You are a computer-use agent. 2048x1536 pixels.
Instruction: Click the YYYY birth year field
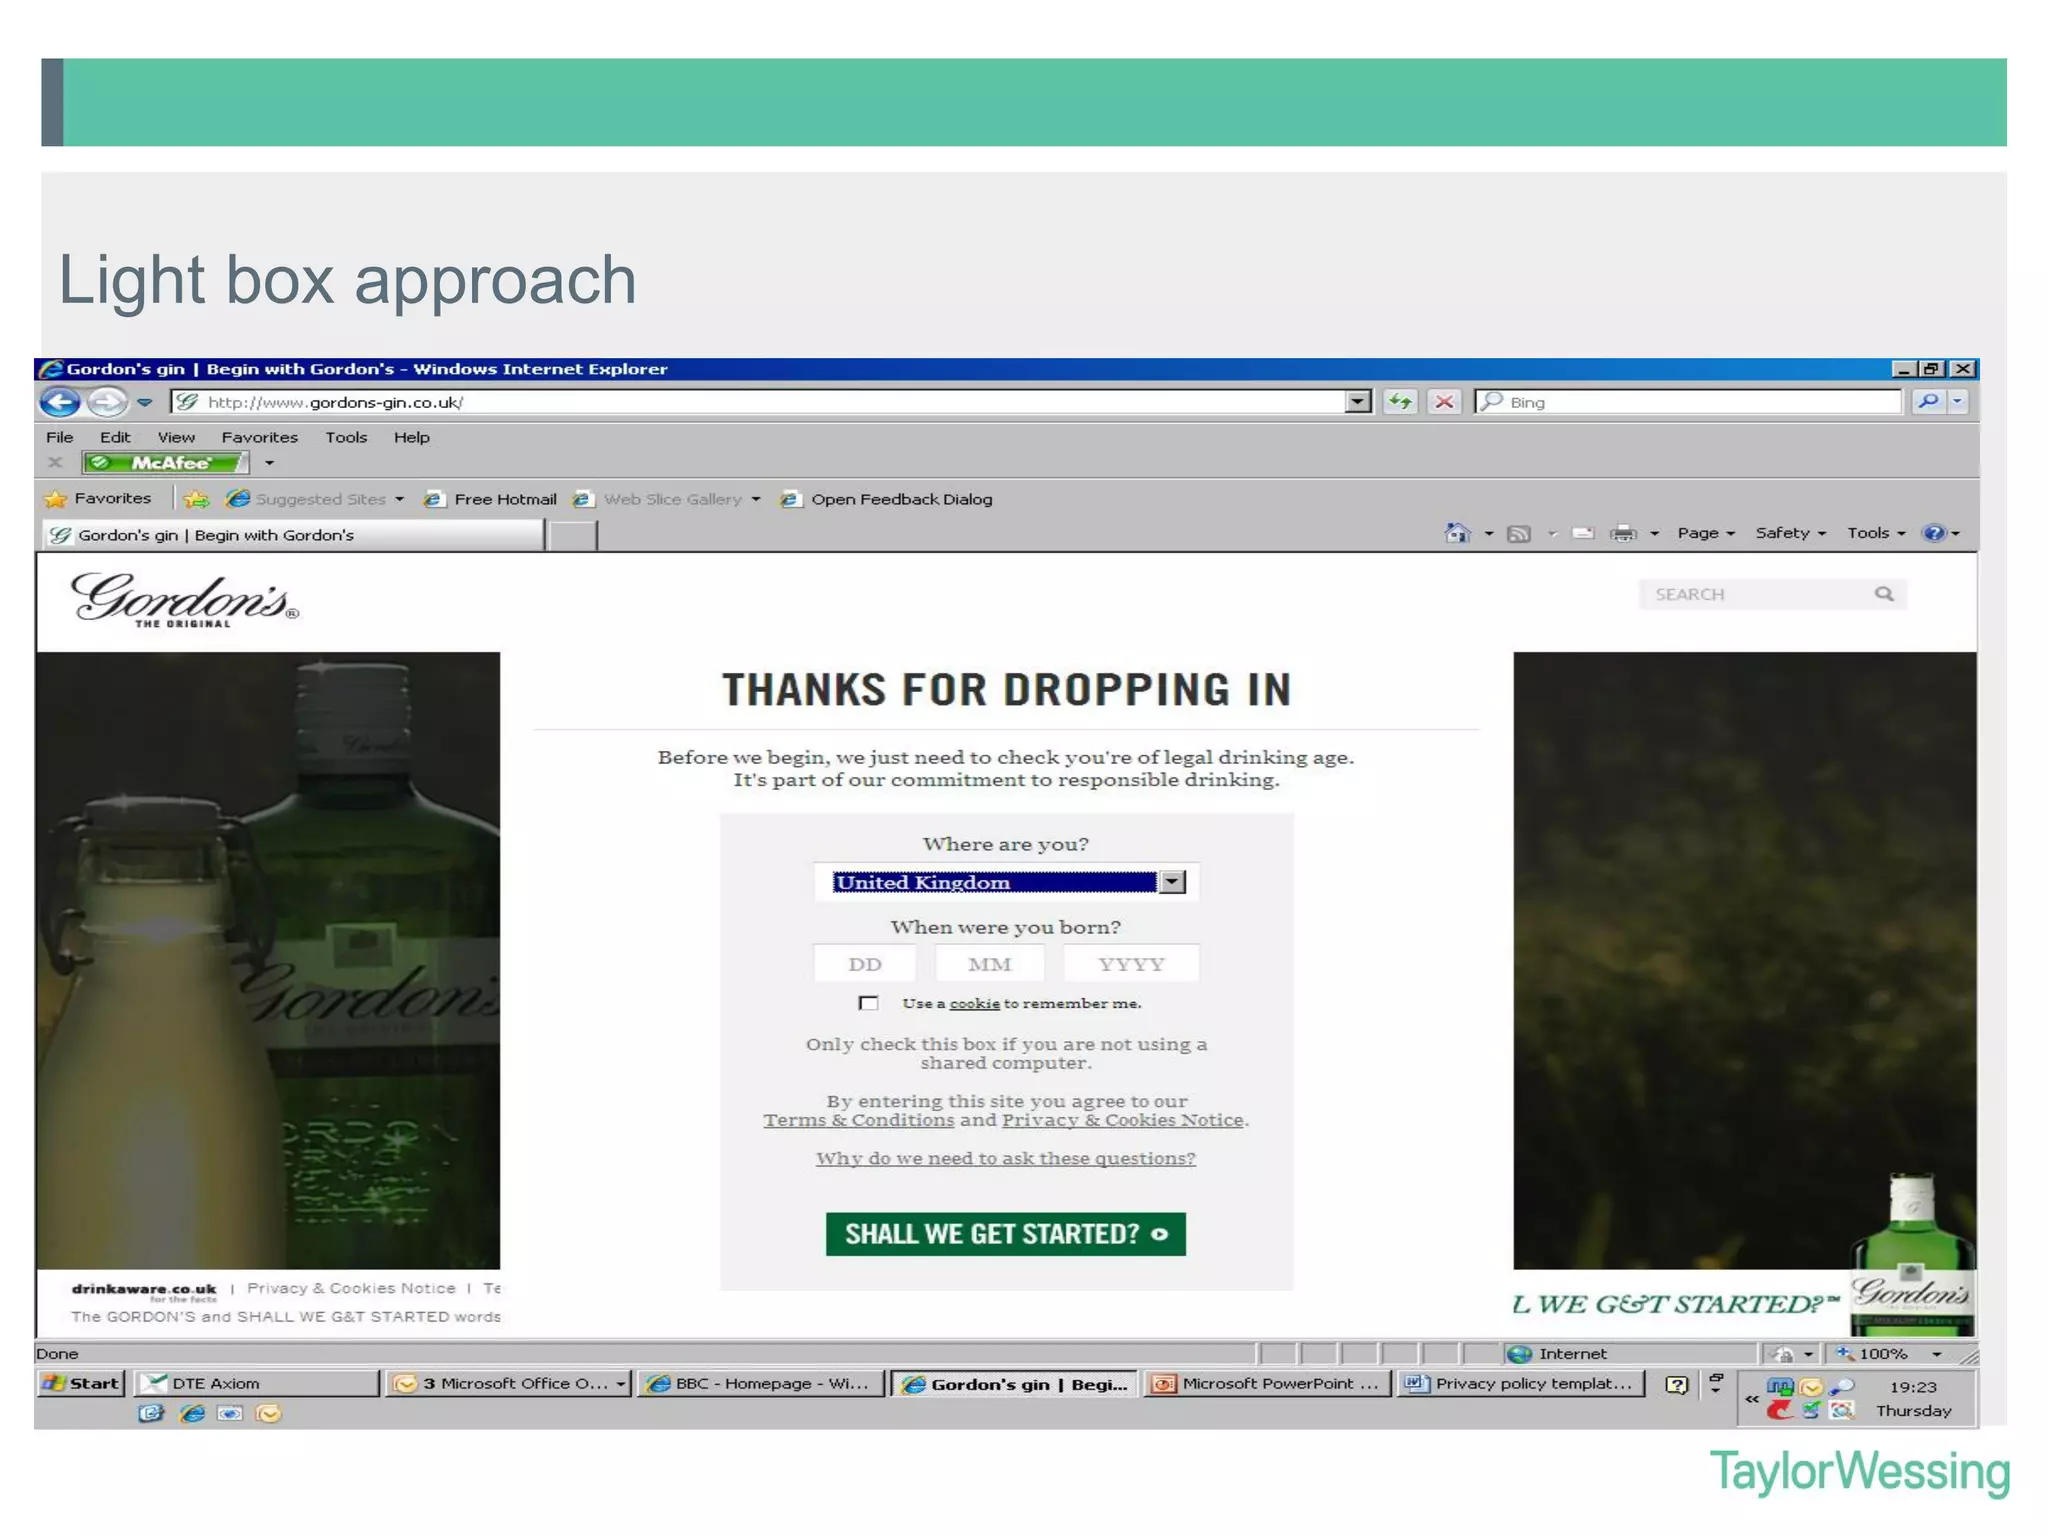point(1130,964)
